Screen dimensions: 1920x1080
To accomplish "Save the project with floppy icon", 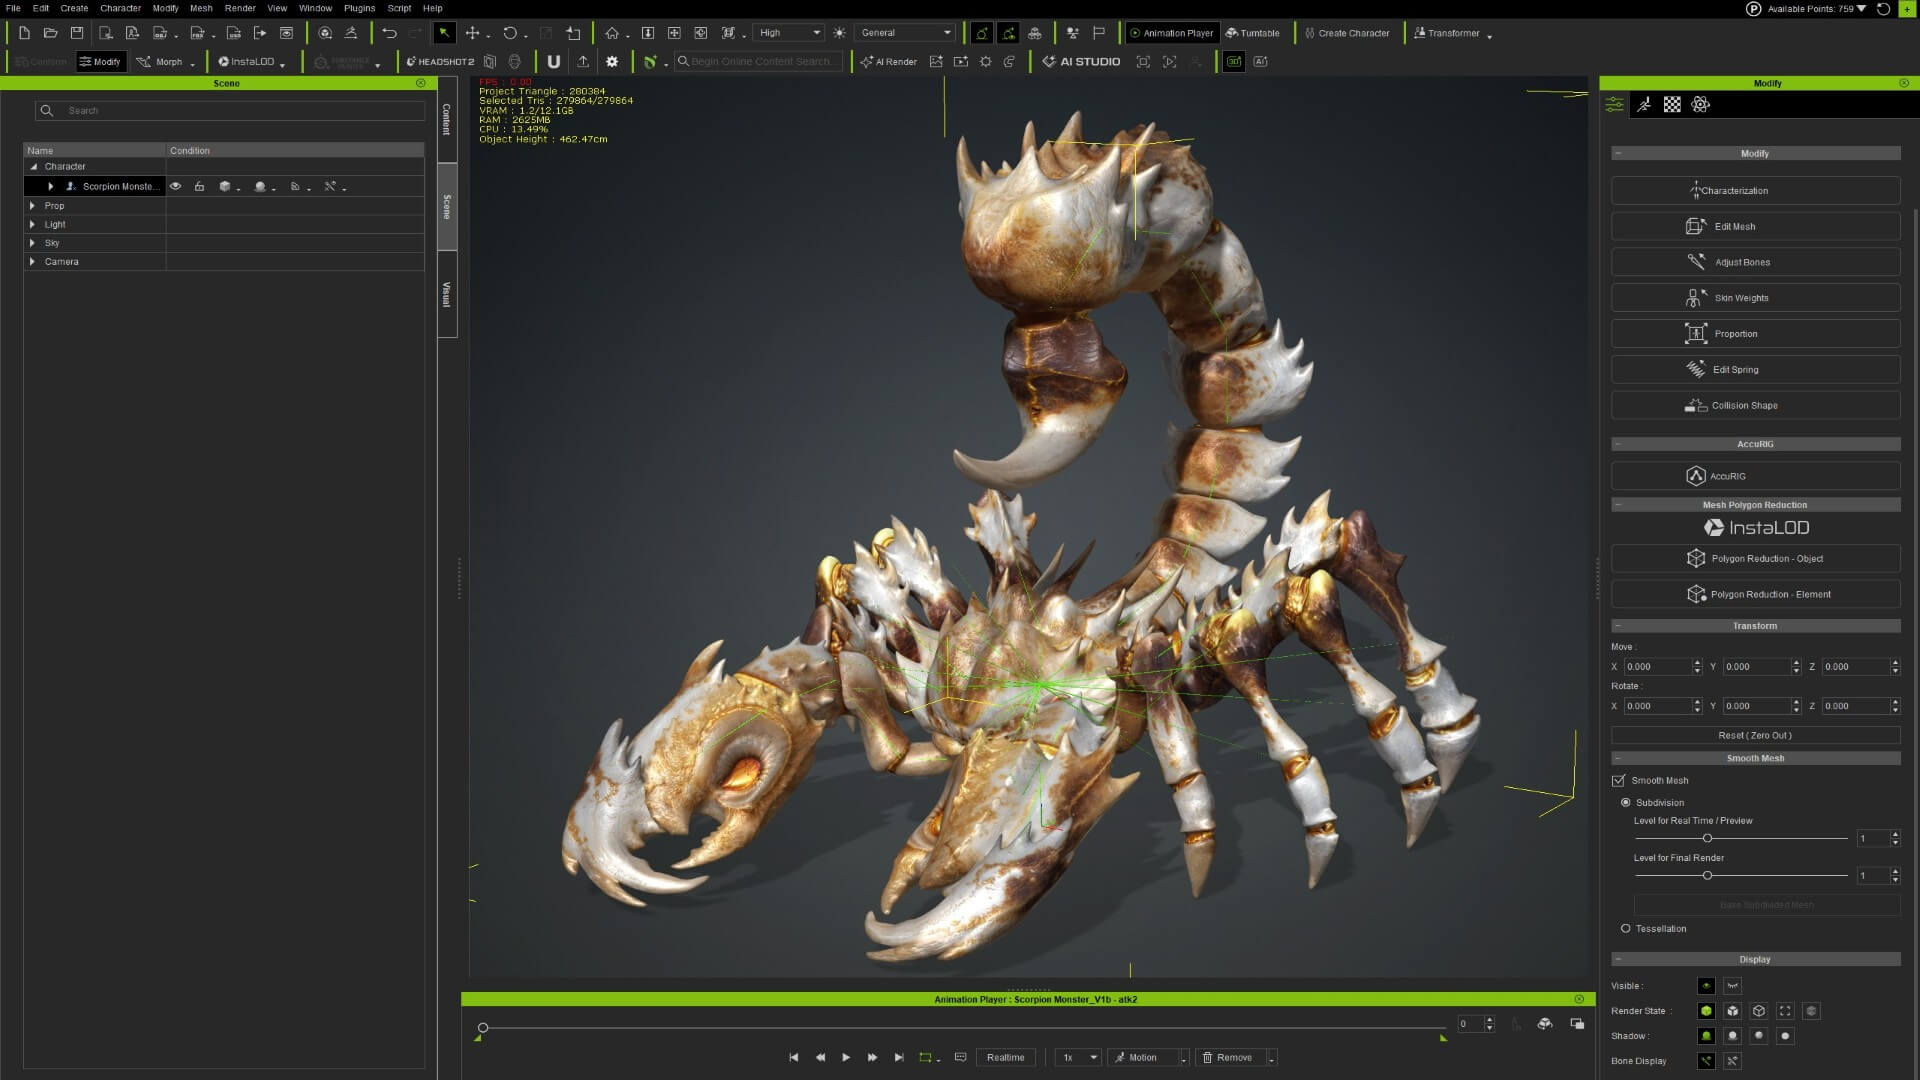I will [x=77, y=33].
